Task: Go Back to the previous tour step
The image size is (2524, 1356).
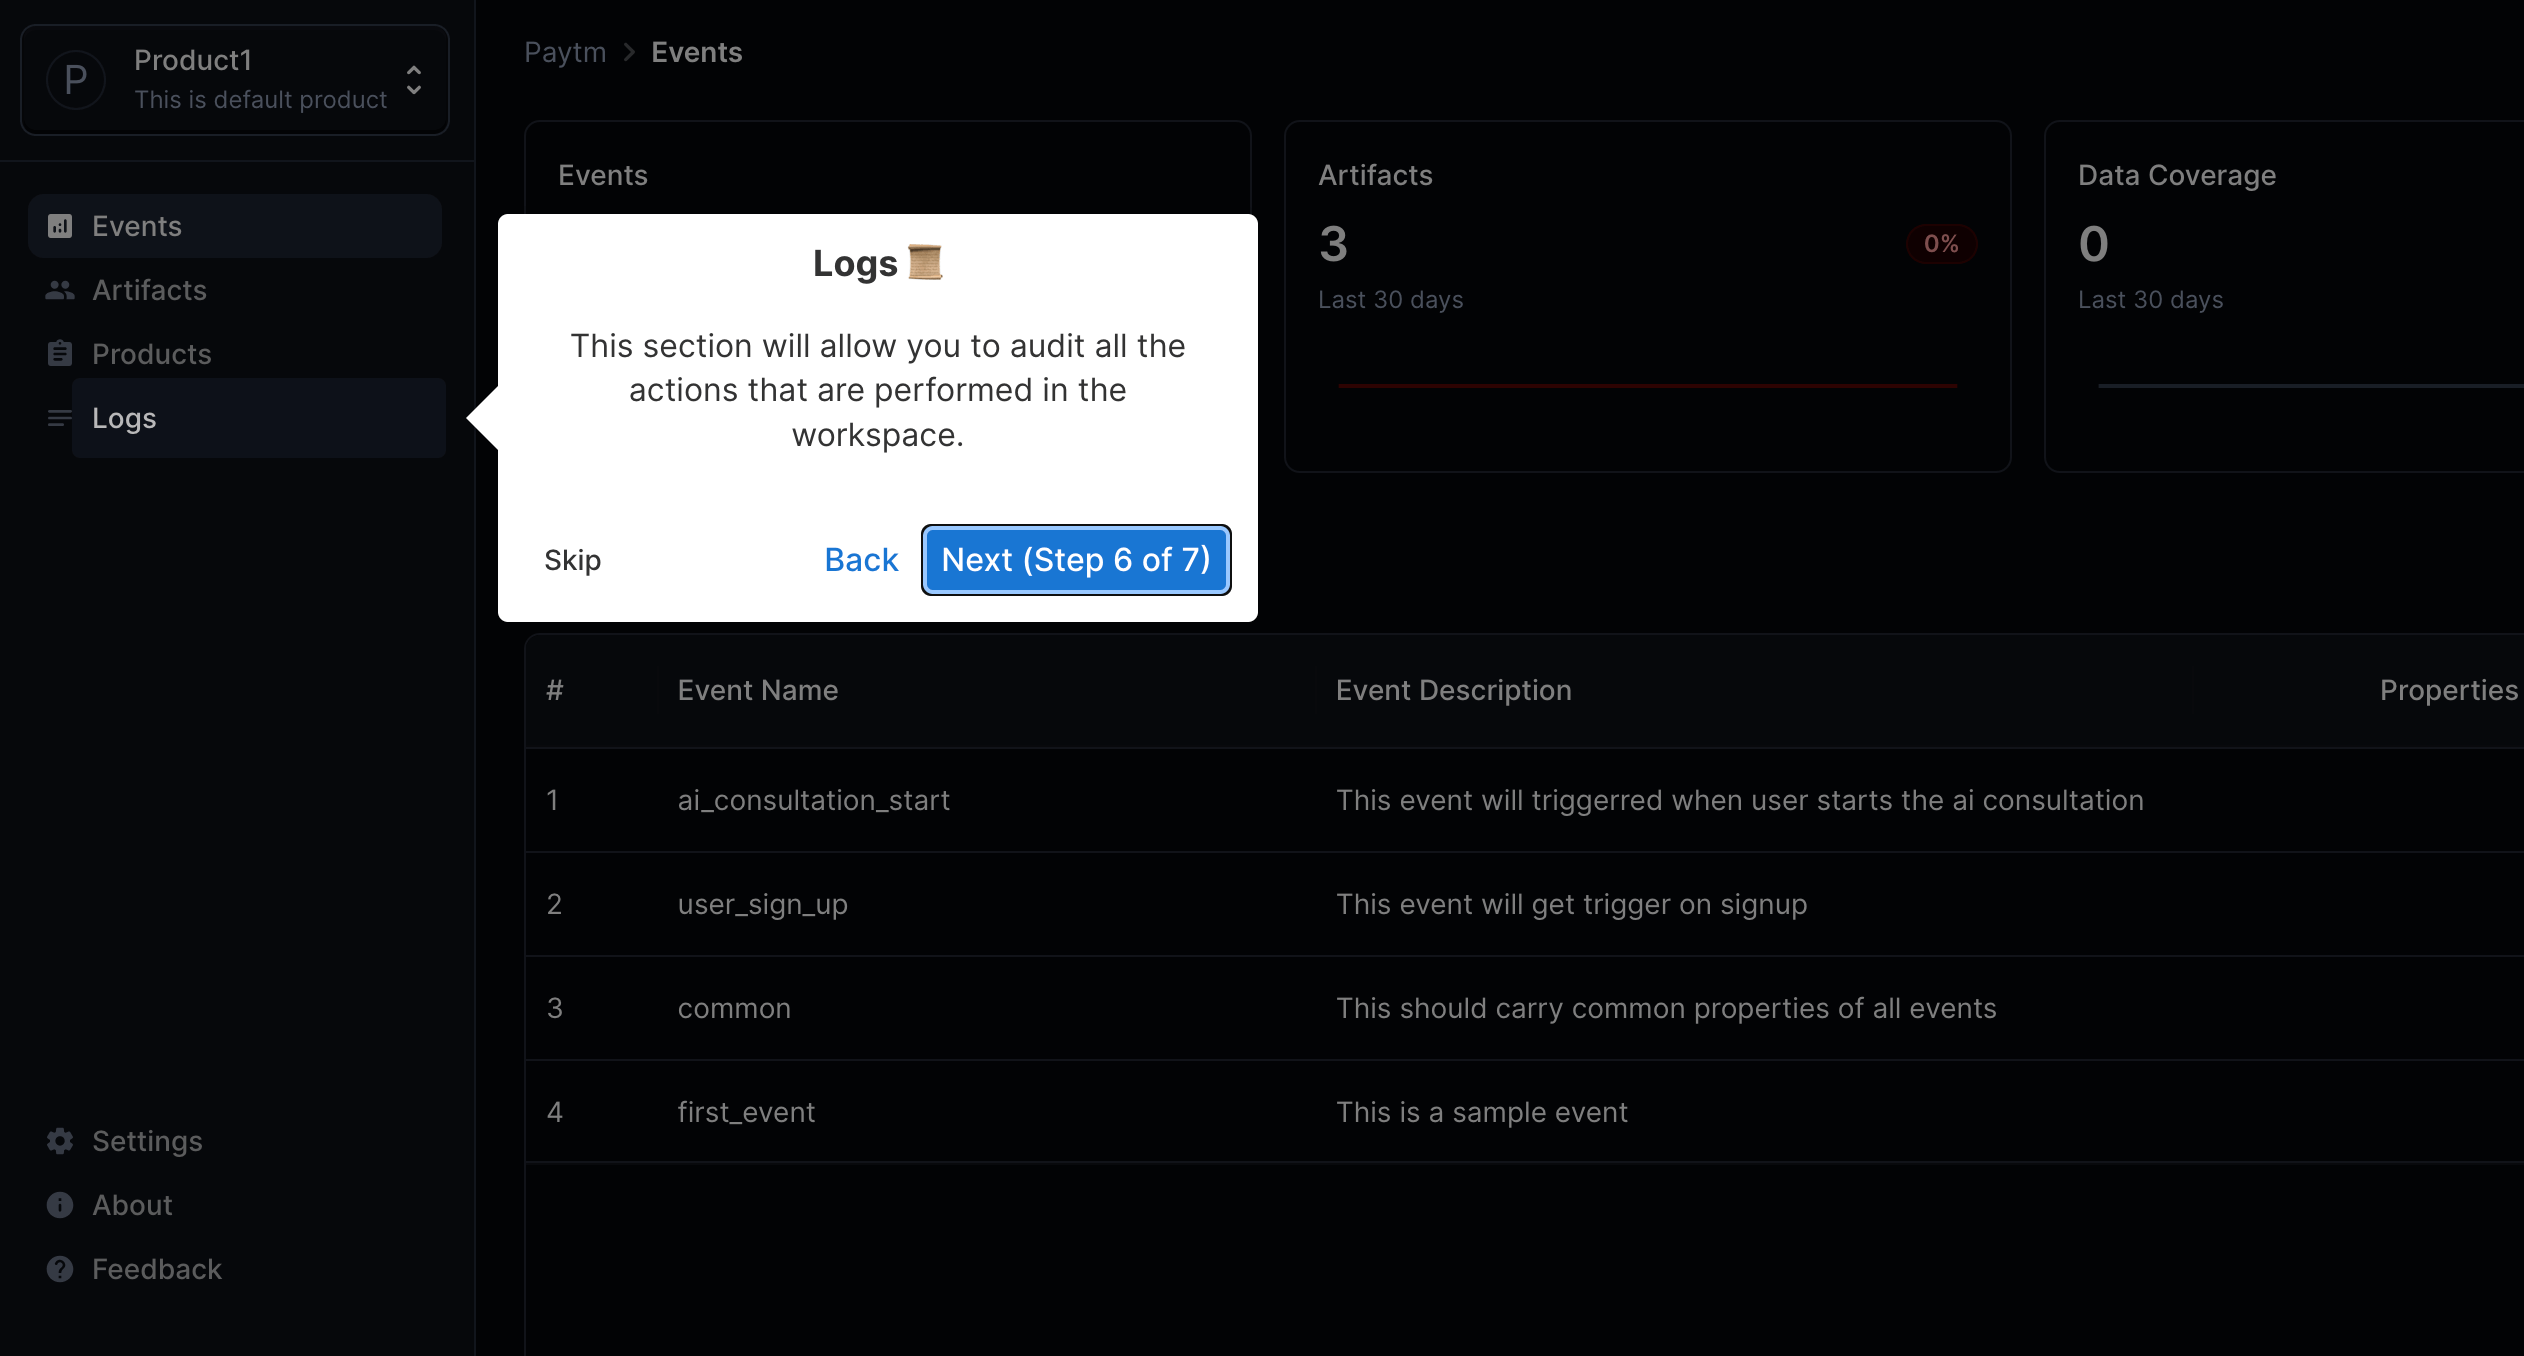Action: (861, 560)
